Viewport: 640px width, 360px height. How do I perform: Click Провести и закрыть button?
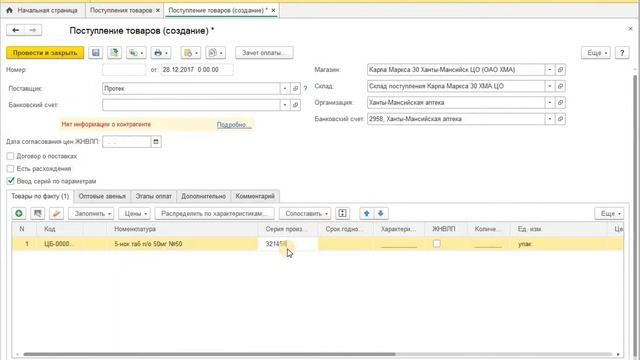[45, 53]
